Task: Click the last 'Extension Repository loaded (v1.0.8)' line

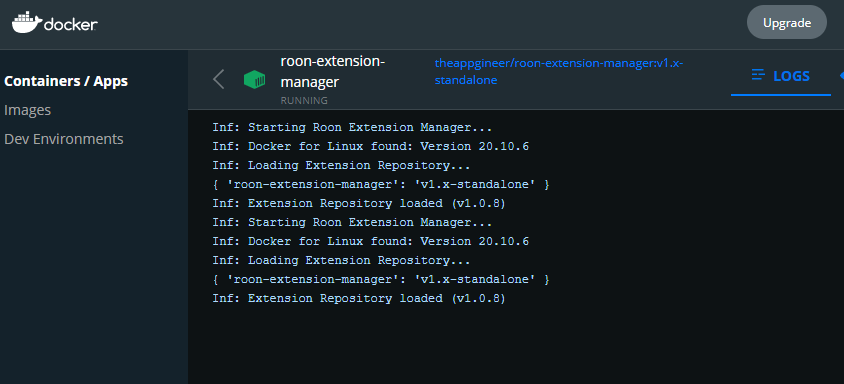Action: tap(359, 298)
